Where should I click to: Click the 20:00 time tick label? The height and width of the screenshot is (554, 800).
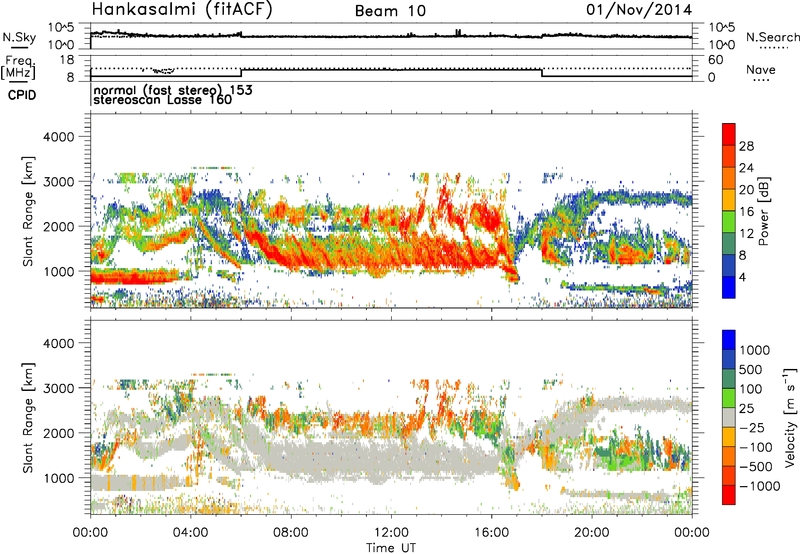click(592, 533)
